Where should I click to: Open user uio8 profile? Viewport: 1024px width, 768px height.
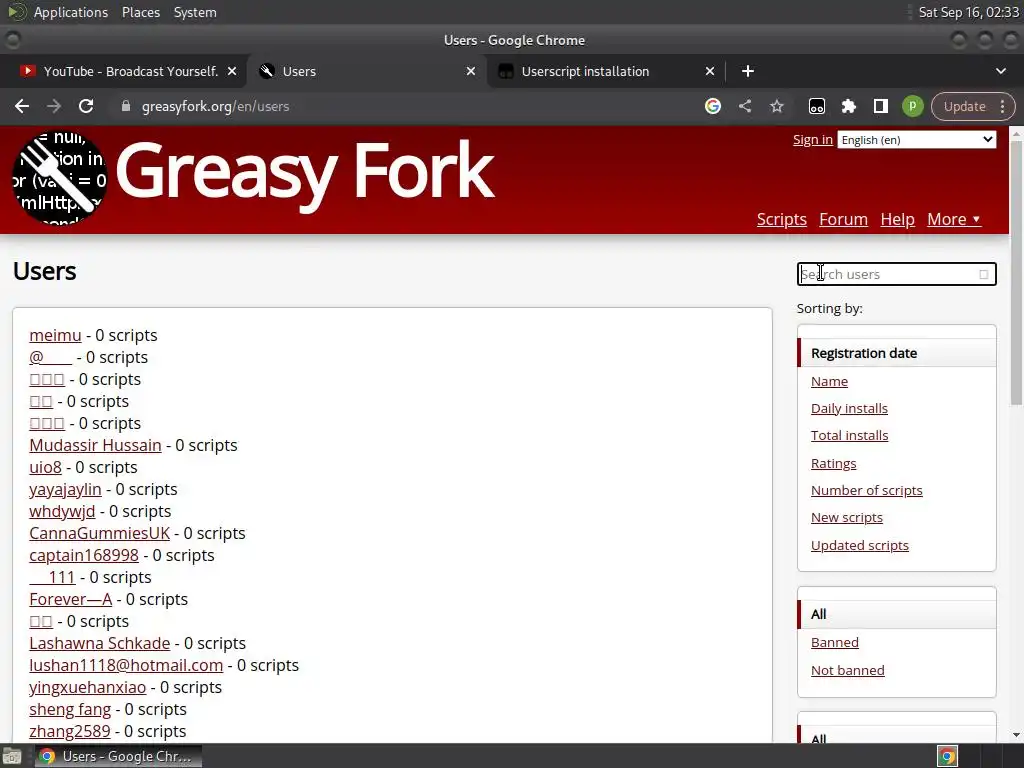pyautogui.click(x=45, y=468)
